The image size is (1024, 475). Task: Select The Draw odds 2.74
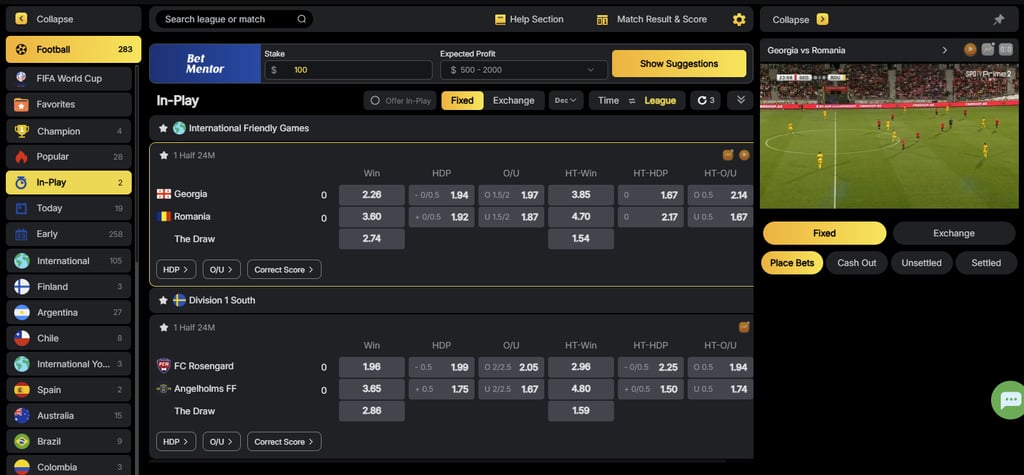(372, 239)
